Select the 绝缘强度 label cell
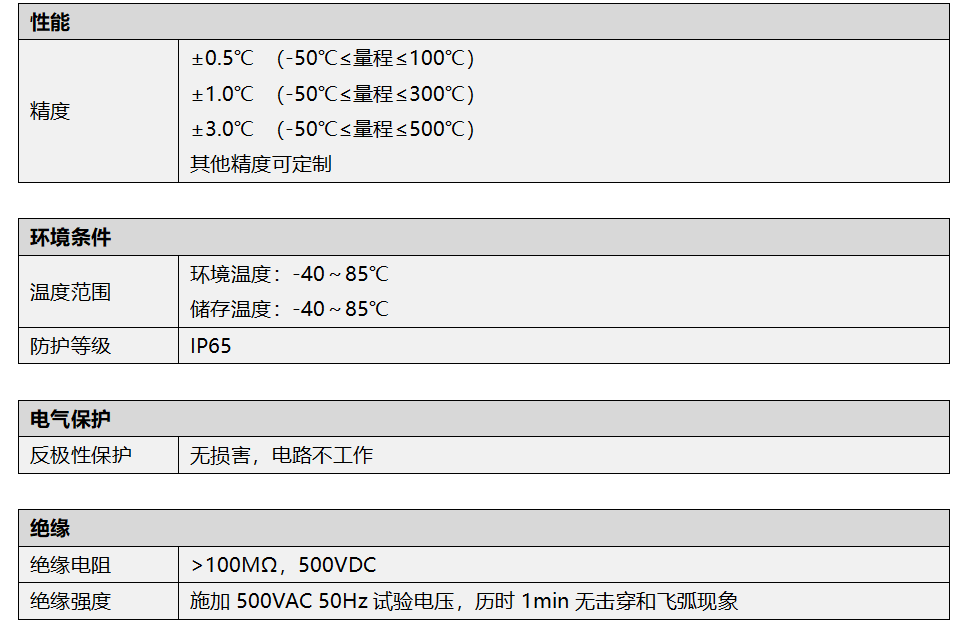970x624 pixels. coord(70,601)
